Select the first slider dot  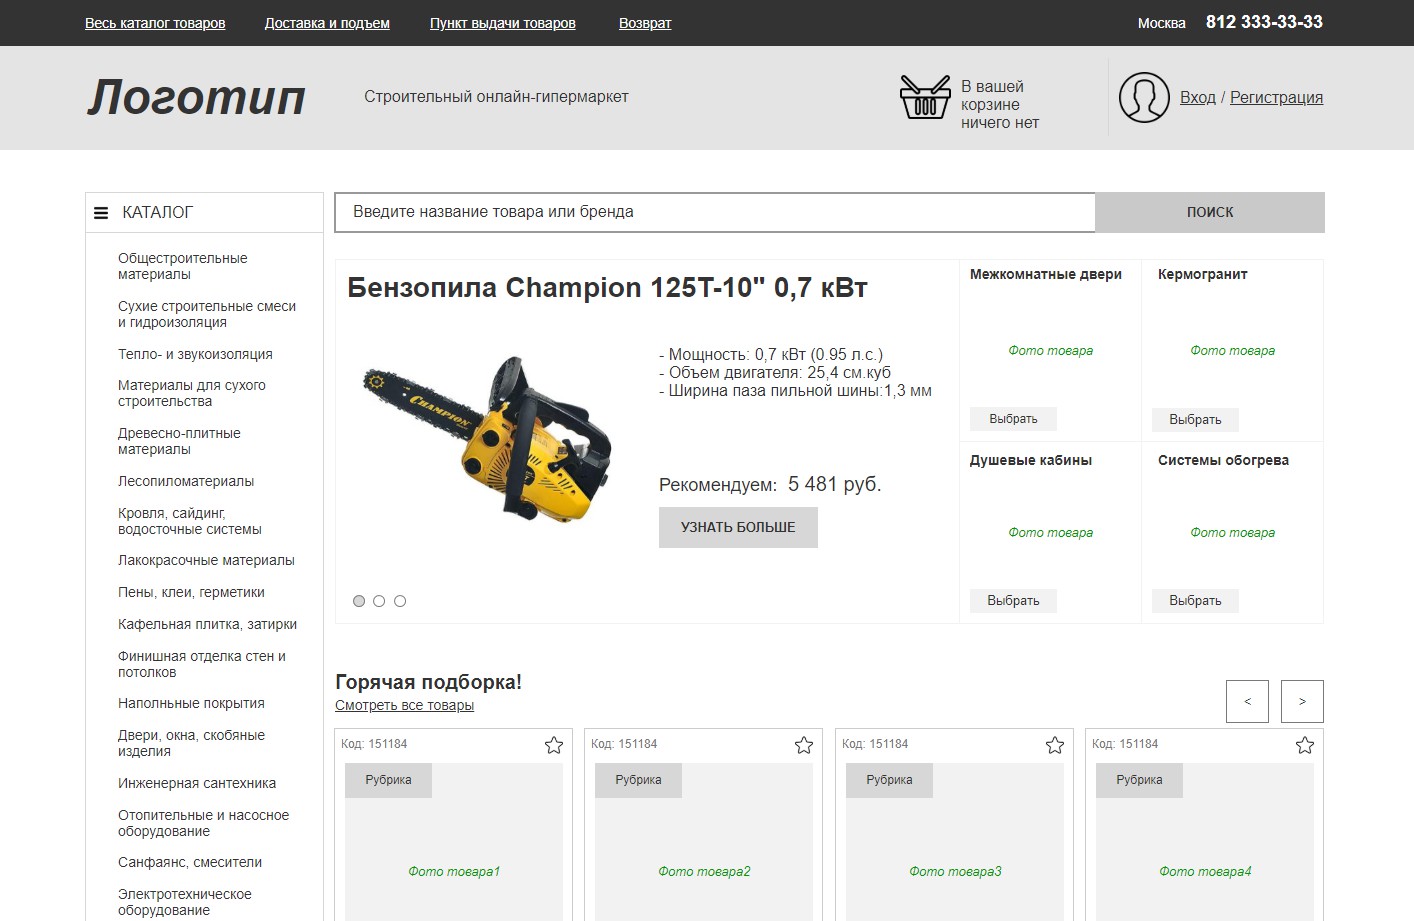click(x=359, y=601)
